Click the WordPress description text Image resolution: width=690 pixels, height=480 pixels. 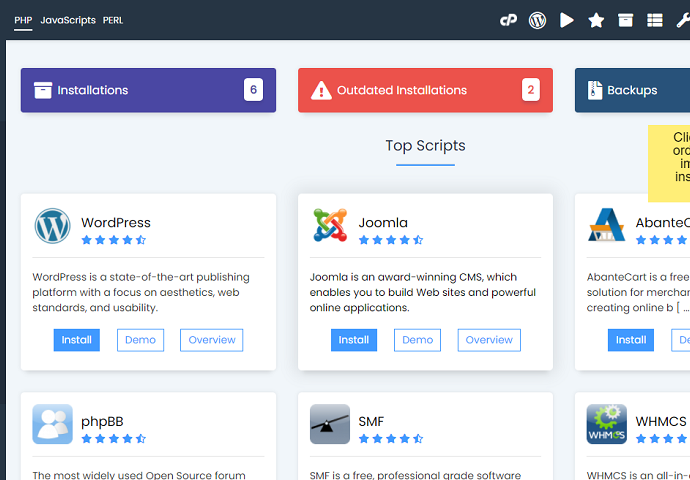pyautogui.click(x=141, y=292)
